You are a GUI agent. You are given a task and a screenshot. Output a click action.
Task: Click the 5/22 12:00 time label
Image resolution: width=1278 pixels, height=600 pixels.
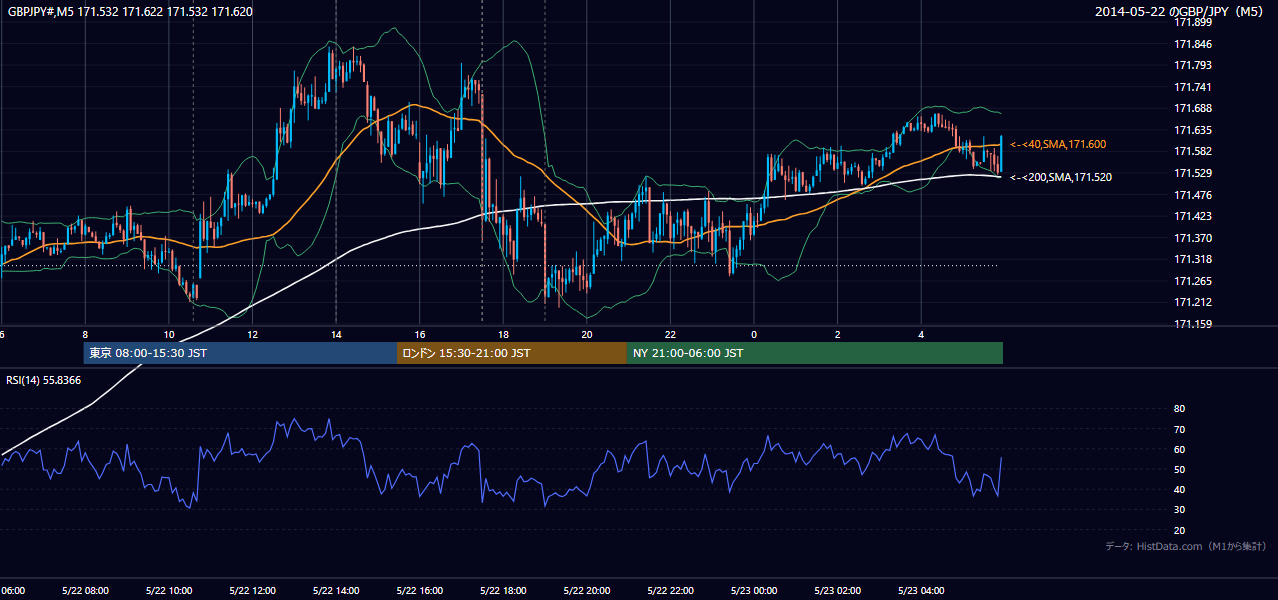[x=252, y=591]
